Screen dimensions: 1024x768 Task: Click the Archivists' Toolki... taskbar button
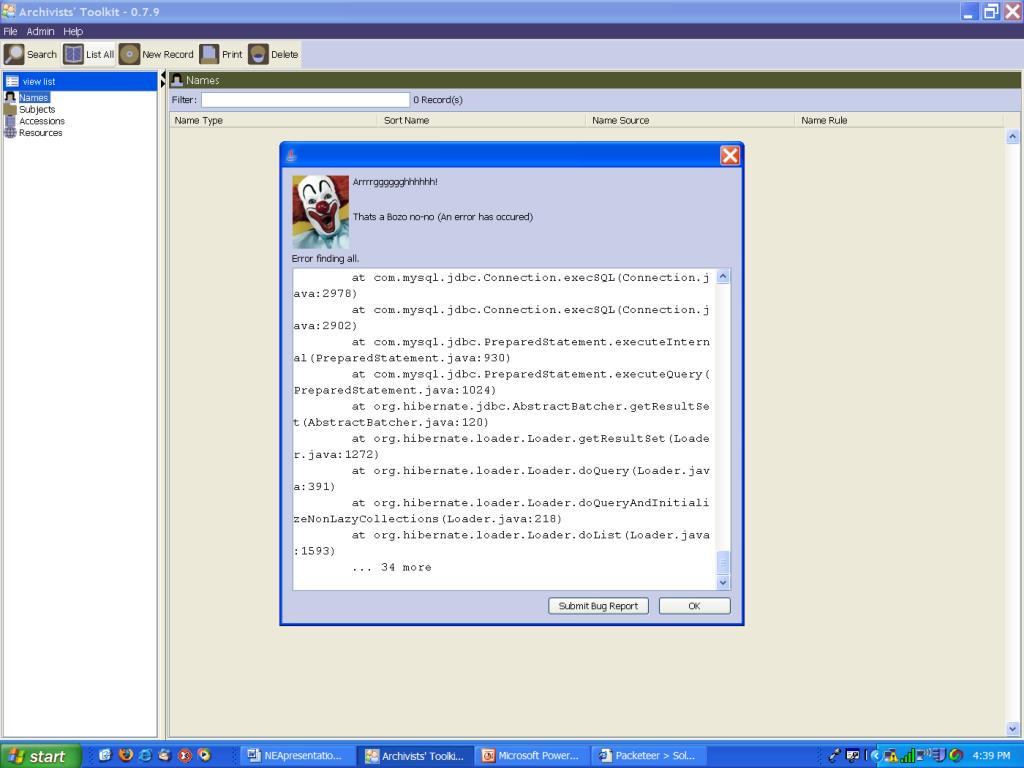415,756
